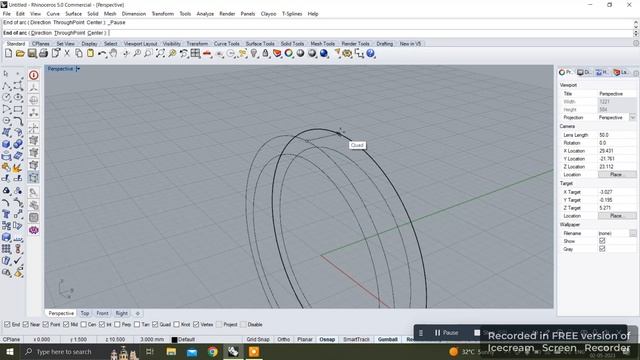
Task: Toggle Ortho in status bar
Action: (x=284, y=340)
